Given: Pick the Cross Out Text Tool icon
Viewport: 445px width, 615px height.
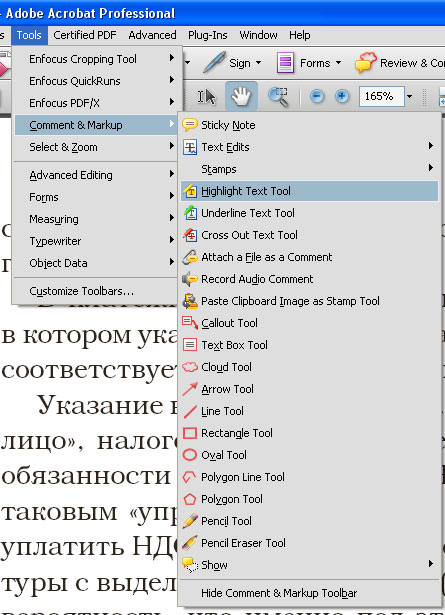Looking at the screenshot, I should [x=191, y=235].
